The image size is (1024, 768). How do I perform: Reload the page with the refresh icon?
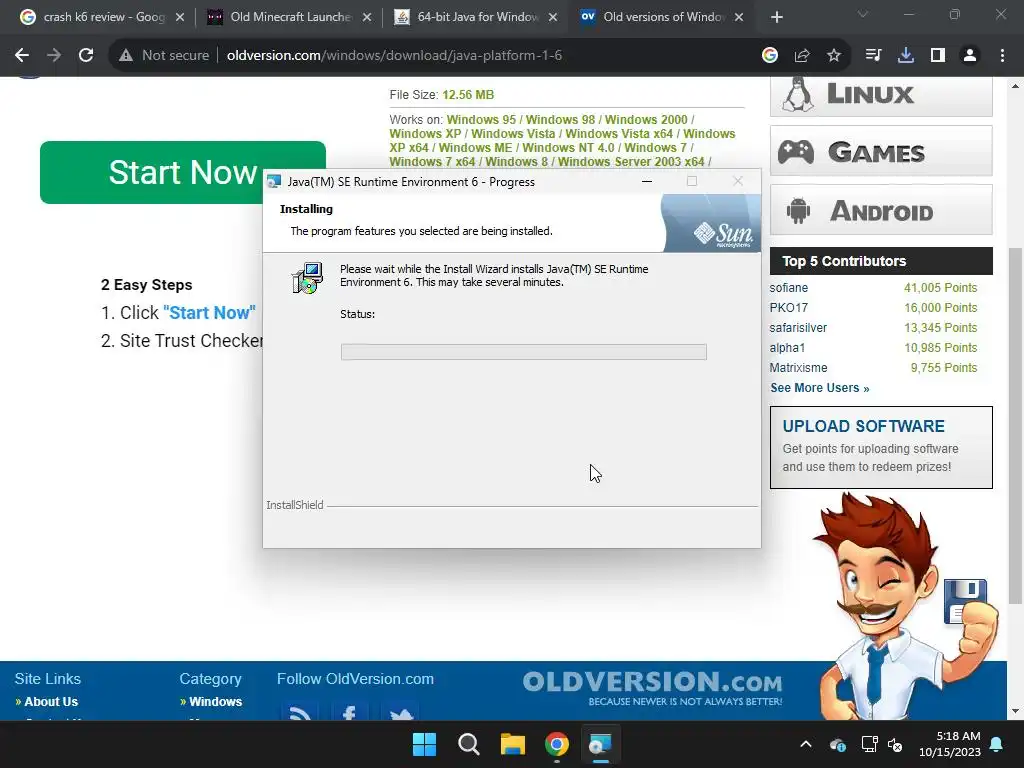pyautogui.click(x=86, y=56)
